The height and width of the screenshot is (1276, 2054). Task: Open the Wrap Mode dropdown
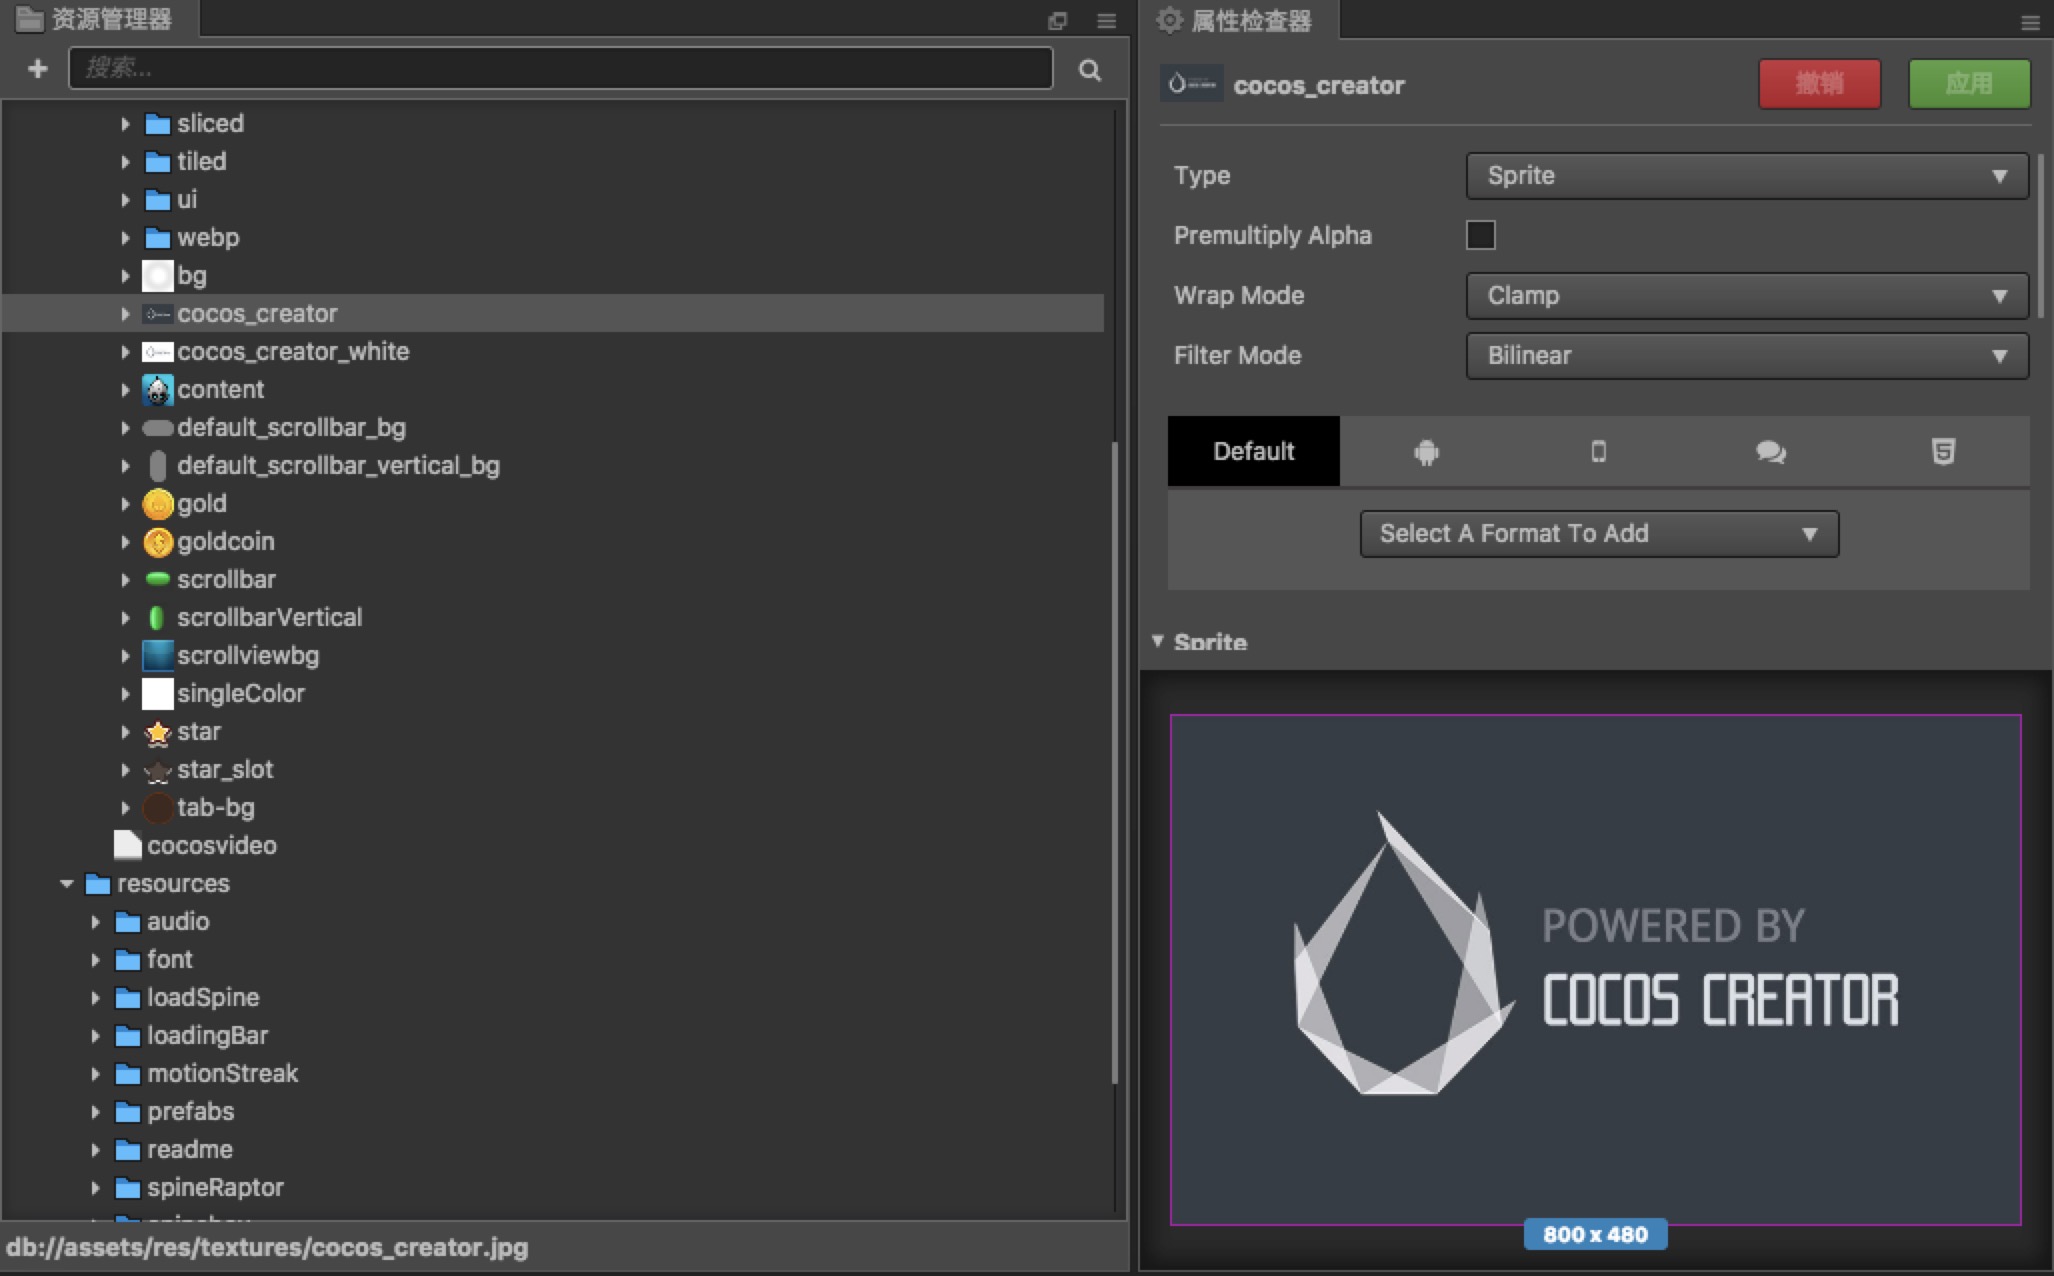pos(1747,296)
